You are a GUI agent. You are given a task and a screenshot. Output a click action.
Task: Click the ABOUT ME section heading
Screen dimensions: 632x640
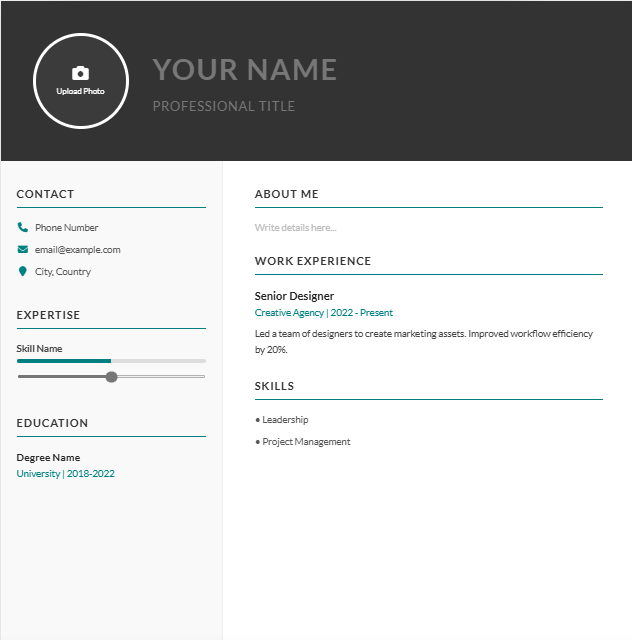click(287, 194)
